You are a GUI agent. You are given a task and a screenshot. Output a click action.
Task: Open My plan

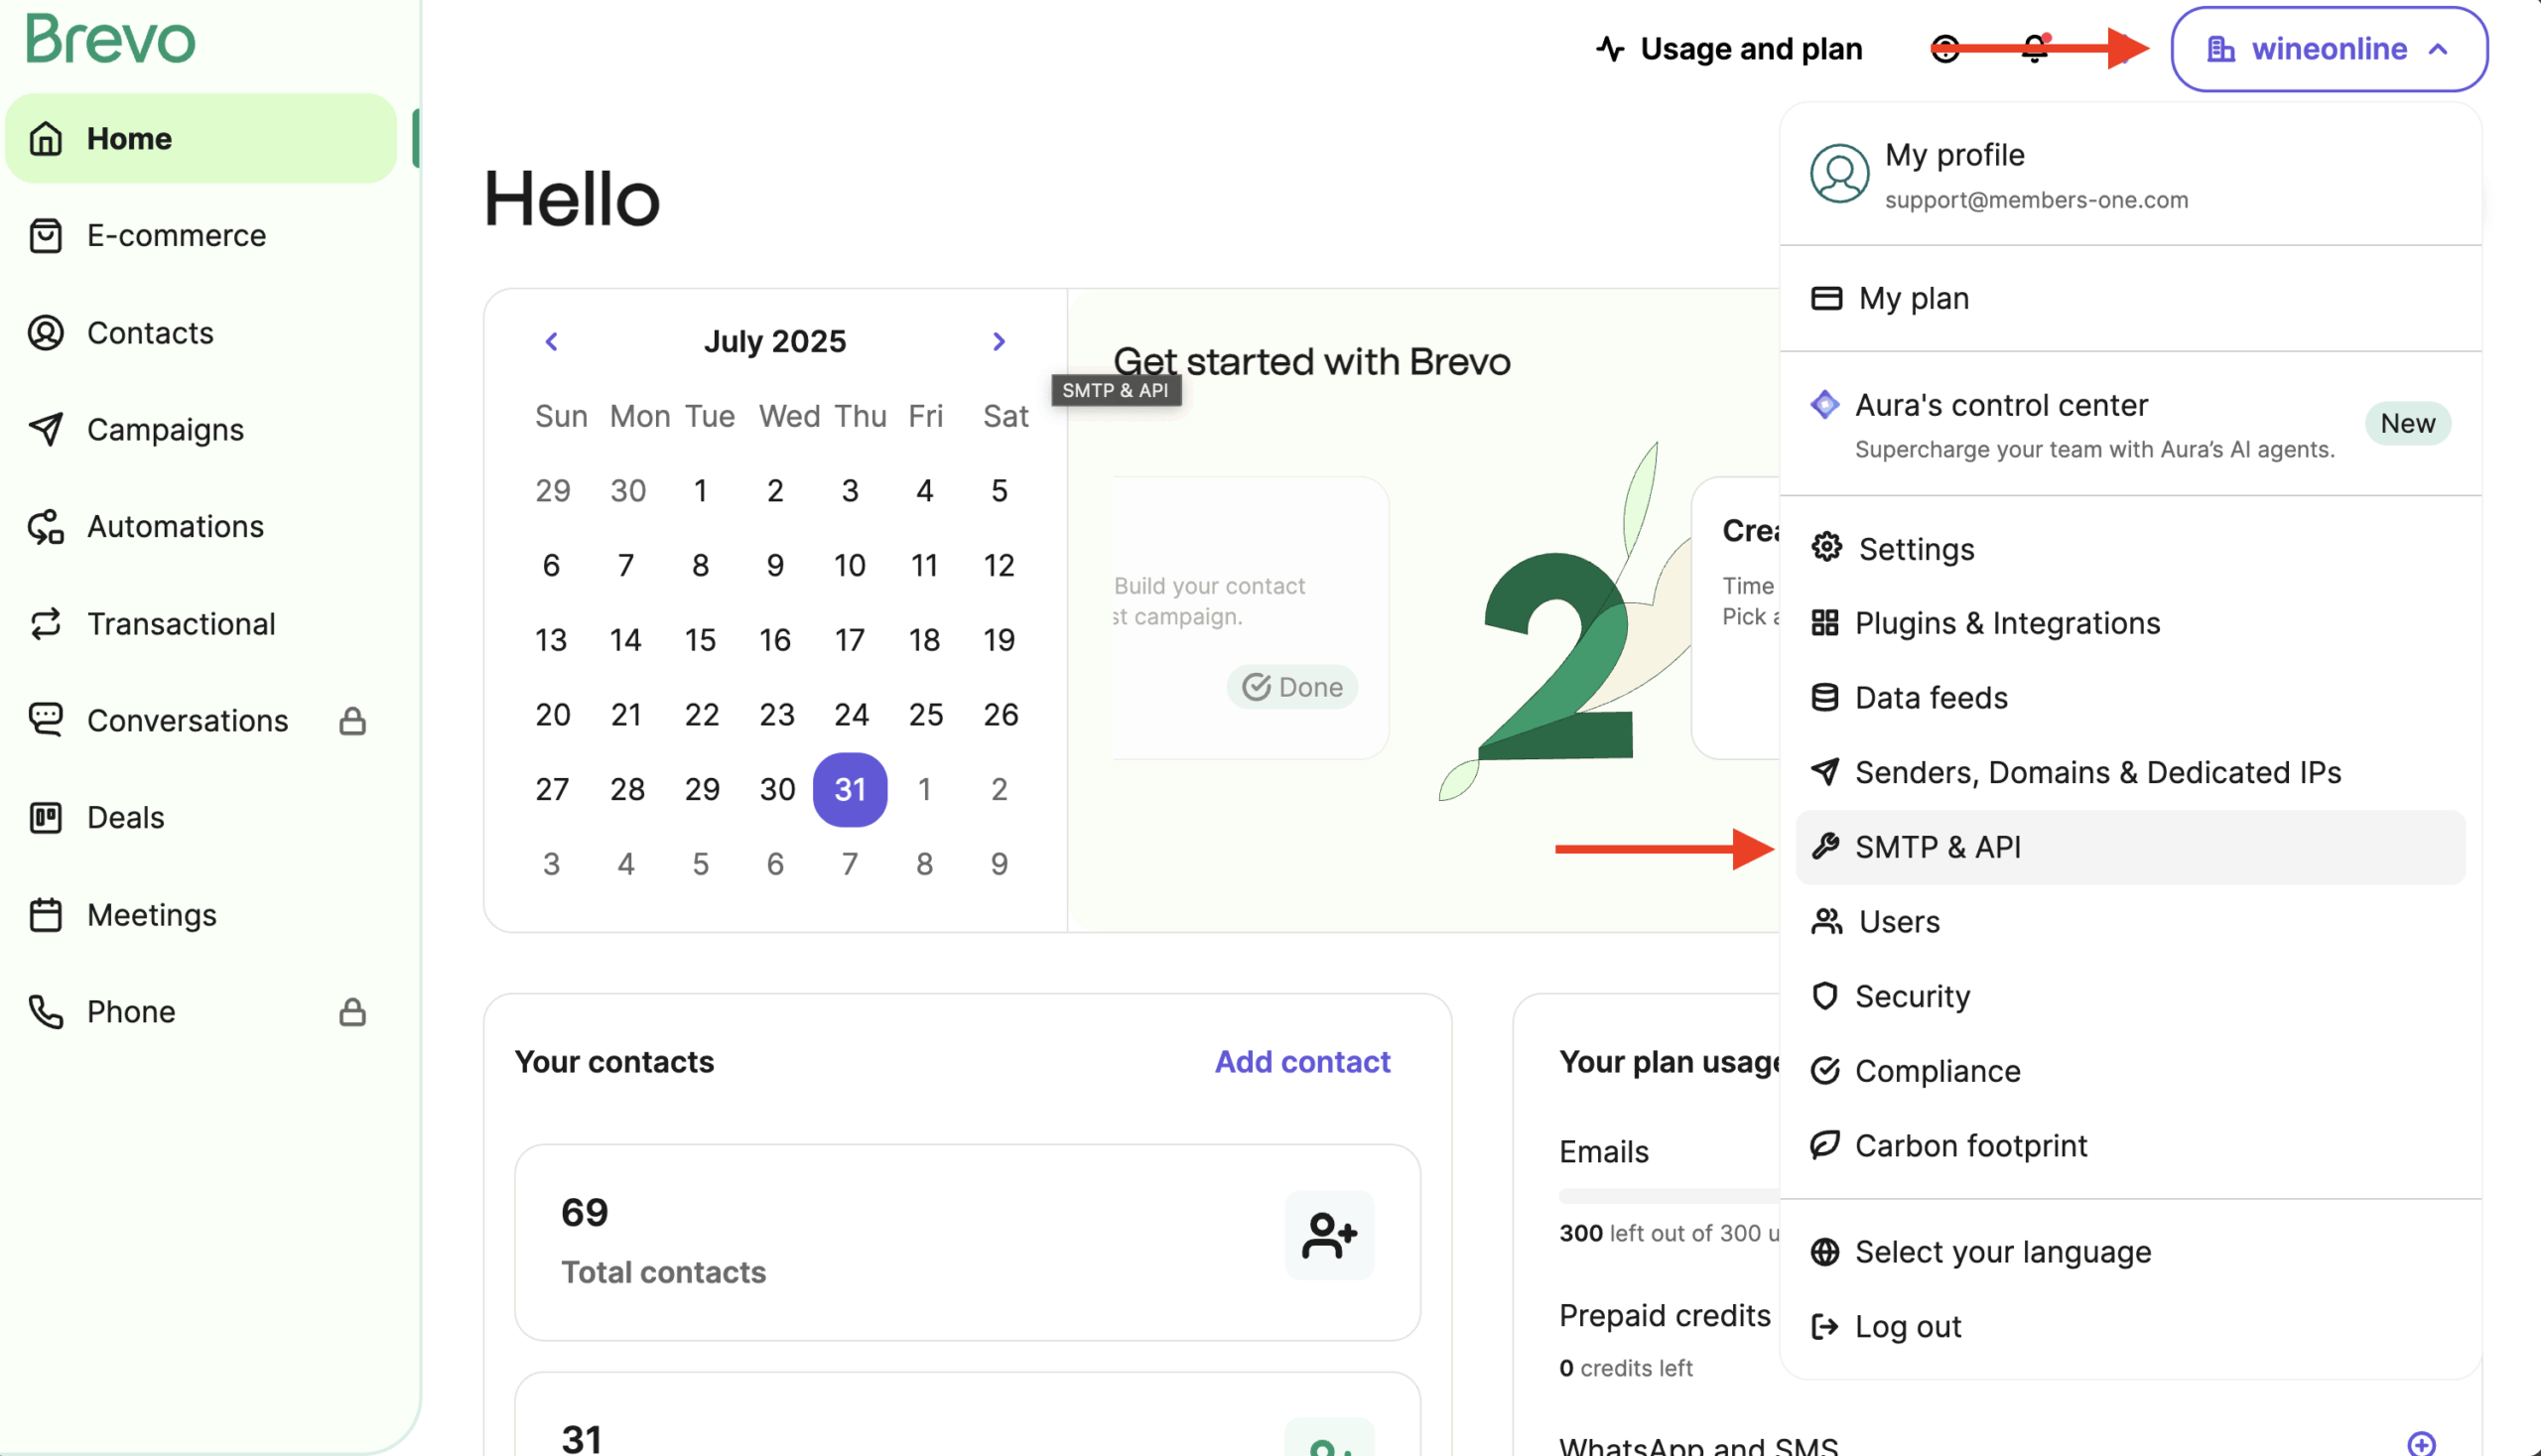[2130, 298]
